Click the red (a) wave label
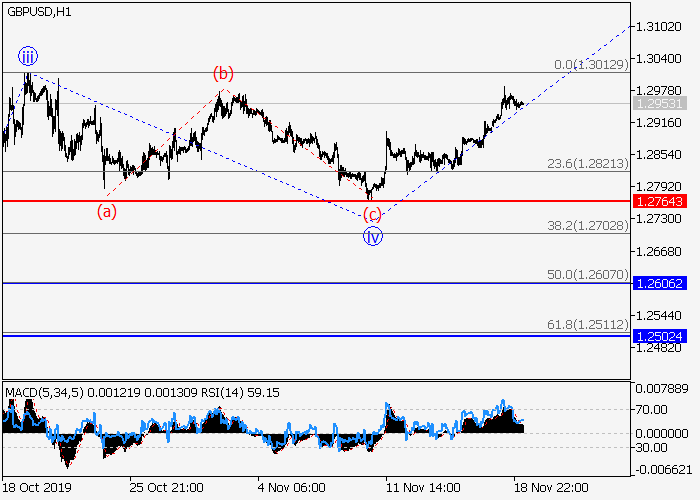 pyautogui.click(x=106, y=212)
